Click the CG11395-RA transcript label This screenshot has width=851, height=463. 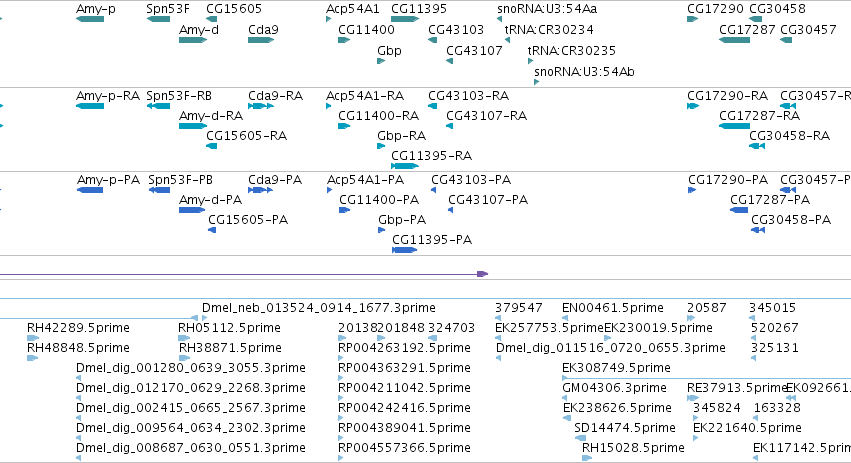[431, 156]
